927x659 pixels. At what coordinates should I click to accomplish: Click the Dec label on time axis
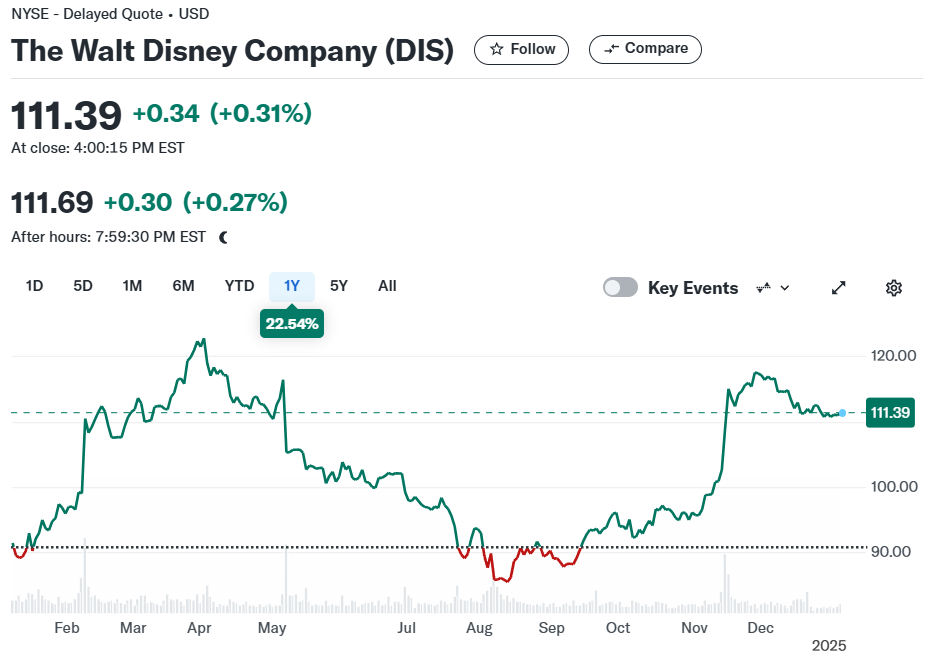(x=760, y=628)
